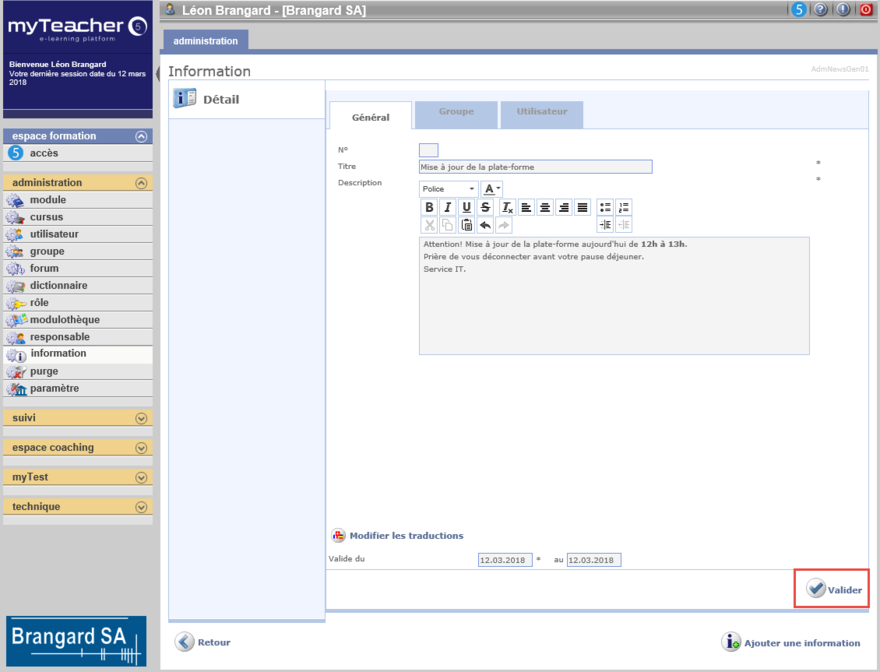Collapse the administration section
This screenshot has height=672, width=880.
click(x=141, y=183)
